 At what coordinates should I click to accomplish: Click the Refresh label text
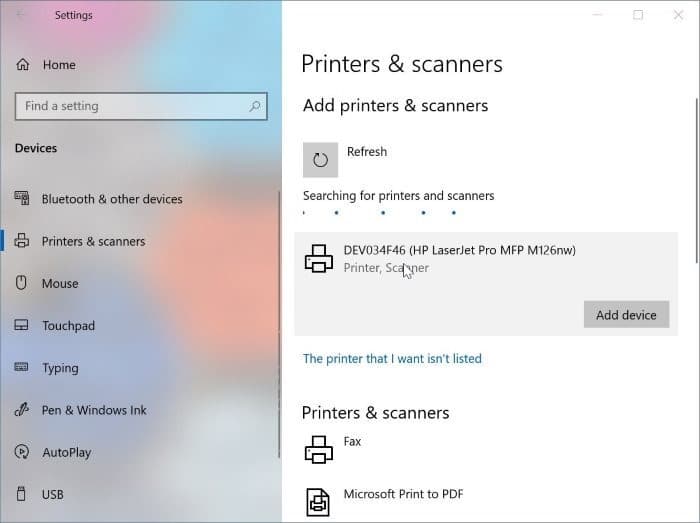(x=367, y=152)
